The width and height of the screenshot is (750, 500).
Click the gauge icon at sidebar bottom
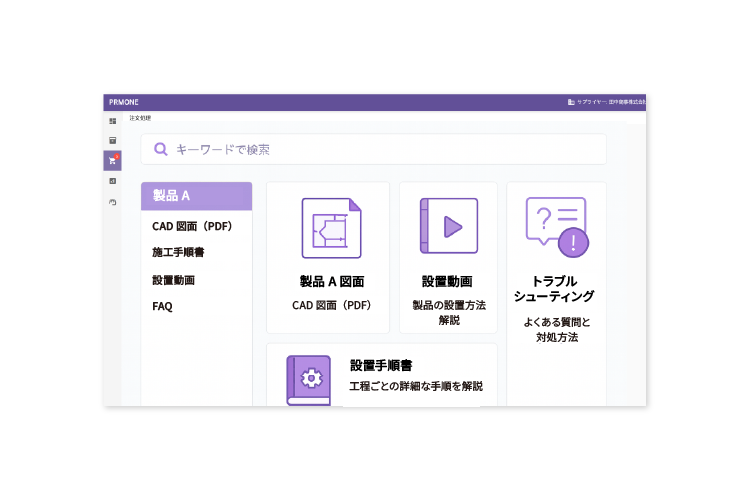tap(112, 202)
